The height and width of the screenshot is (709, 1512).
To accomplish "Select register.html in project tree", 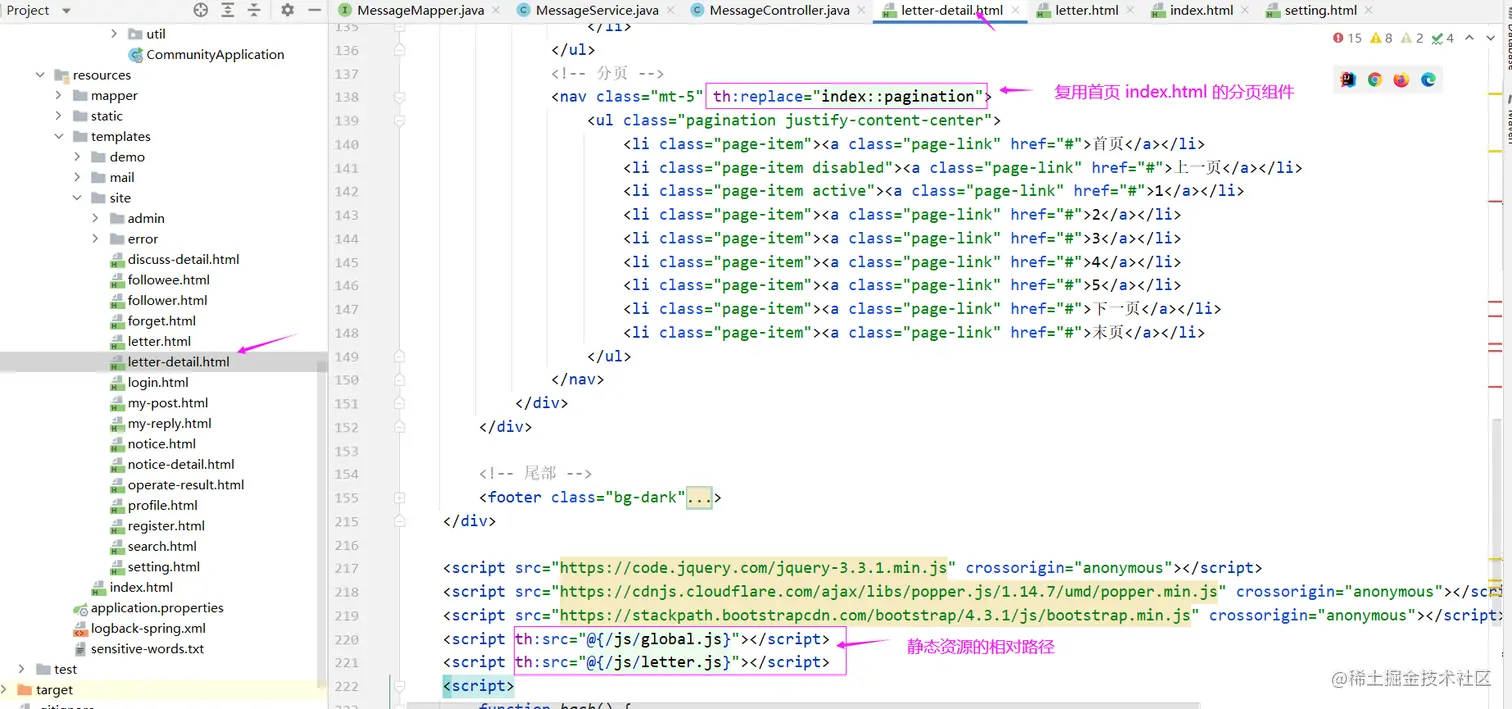I will coord(166,526).
